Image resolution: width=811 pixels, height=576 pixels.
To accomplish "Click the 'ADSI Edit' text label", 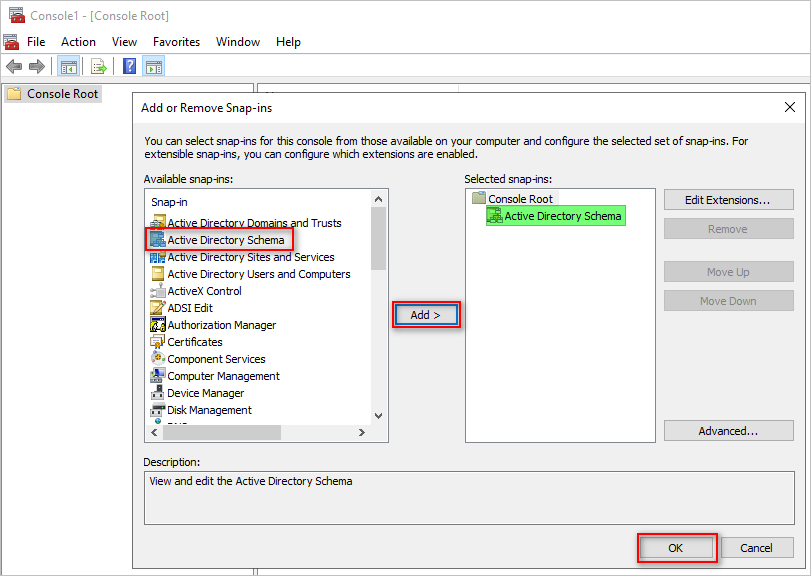I will [x=190, y=308].
